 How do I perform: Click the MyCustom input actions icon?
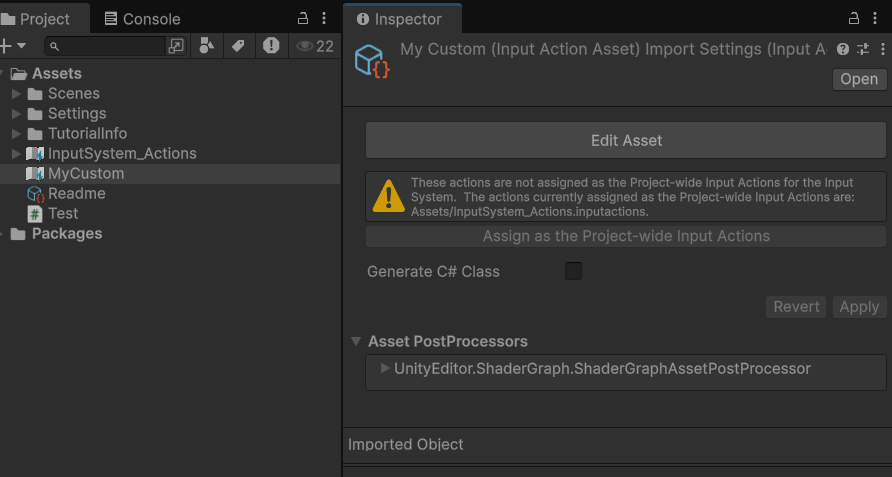coord(35,174)
